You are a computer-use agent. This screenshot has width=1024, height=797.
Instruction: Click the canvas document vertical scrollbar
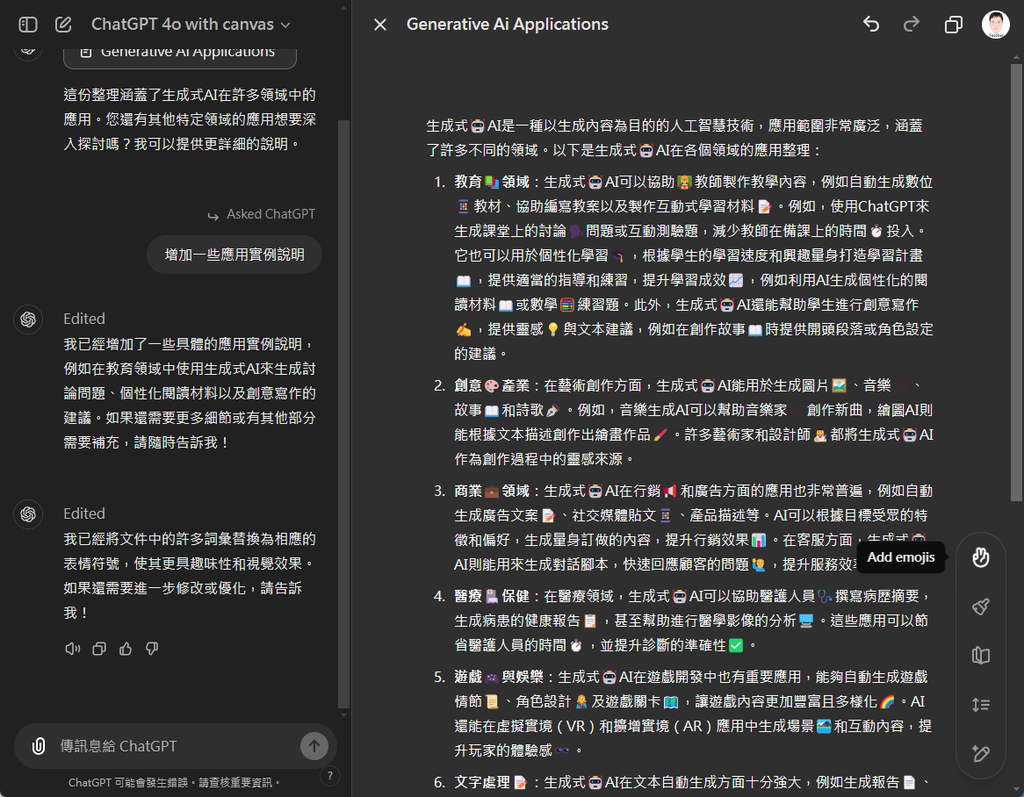click(1016, 281)
